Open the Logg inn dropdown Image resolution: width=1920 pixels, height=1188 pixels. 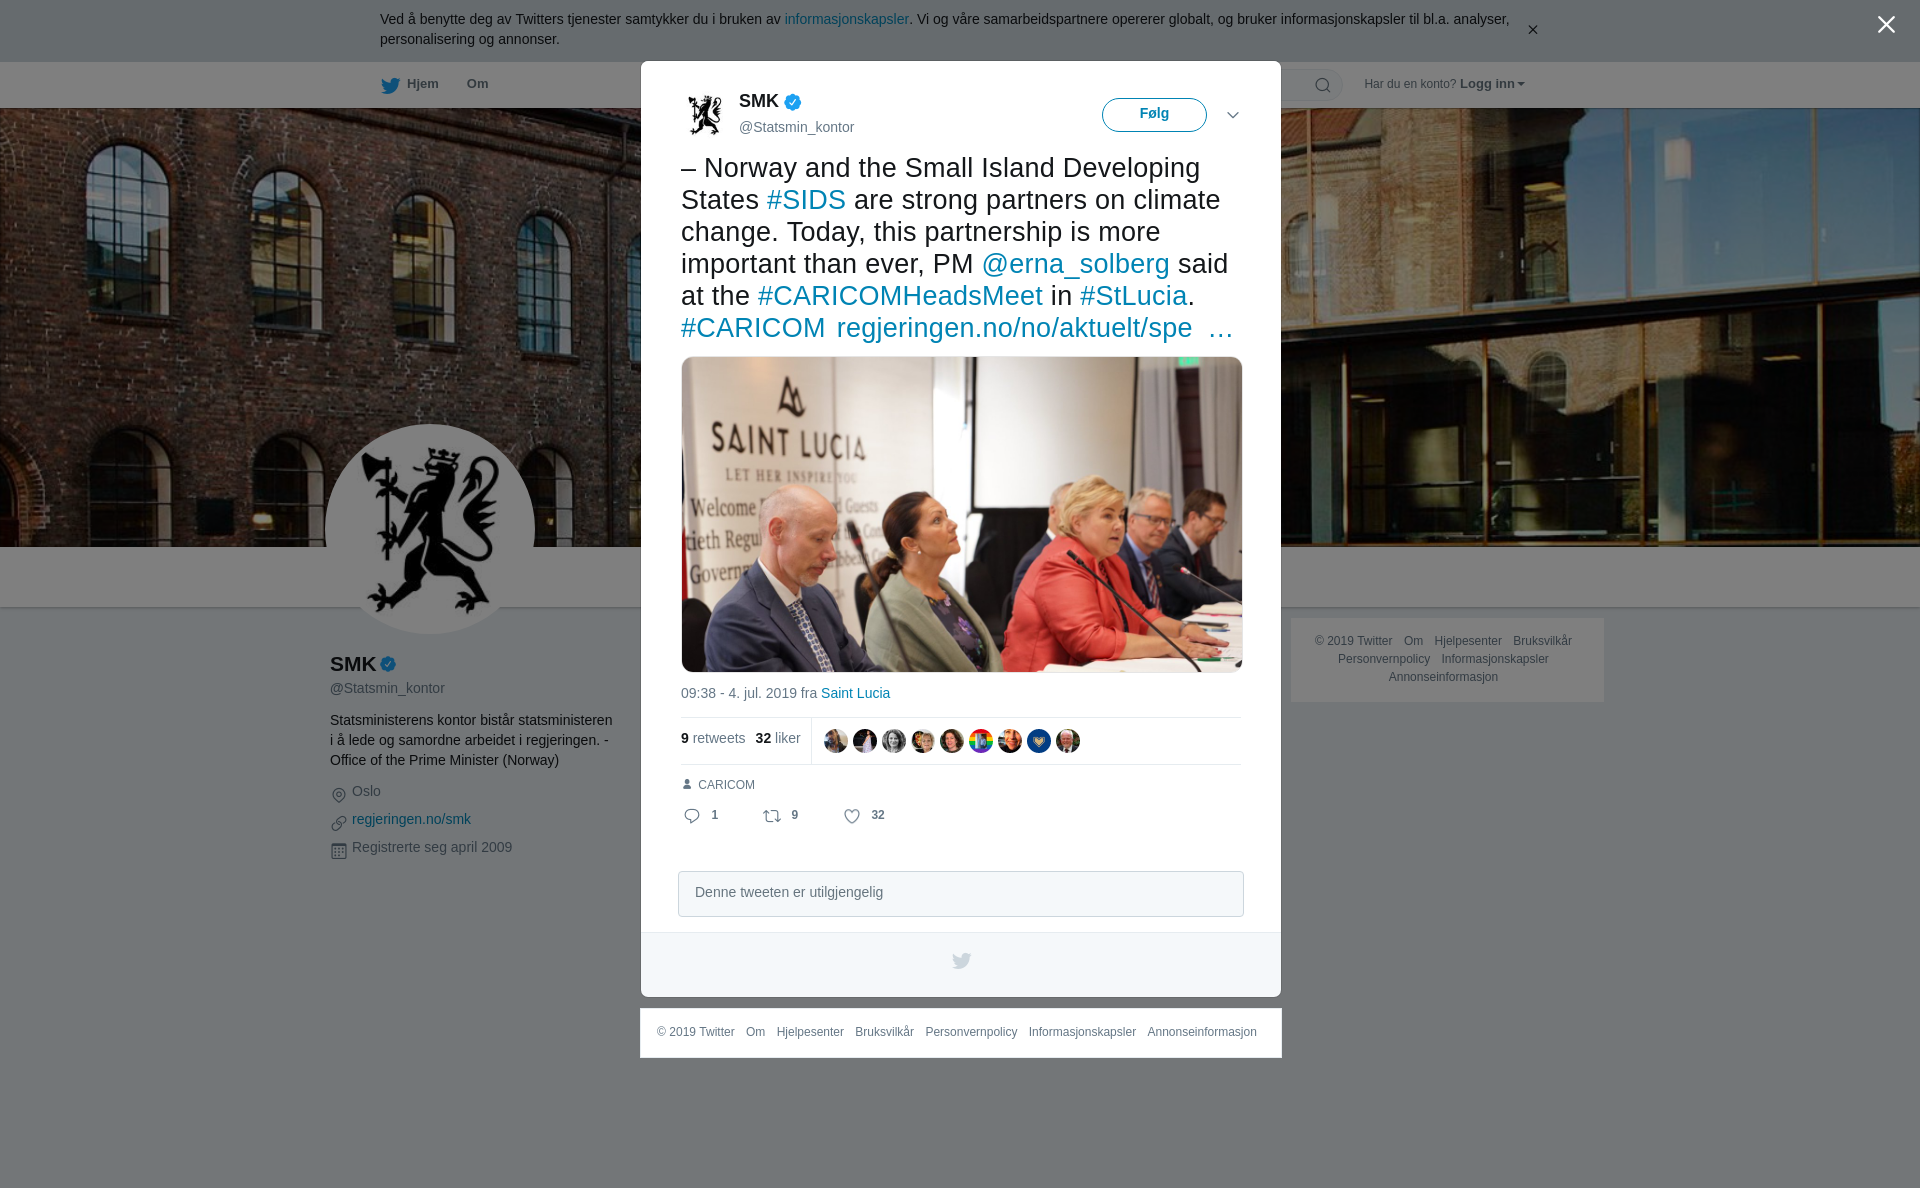[1491, 84]
